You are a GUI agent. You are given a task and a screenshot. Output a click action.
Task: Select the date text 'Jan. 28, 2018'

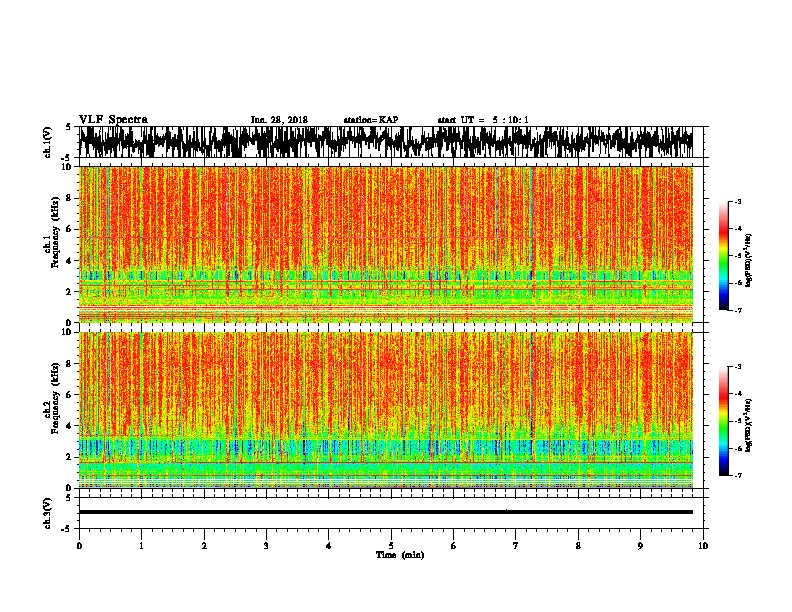[x=279, y=120]
